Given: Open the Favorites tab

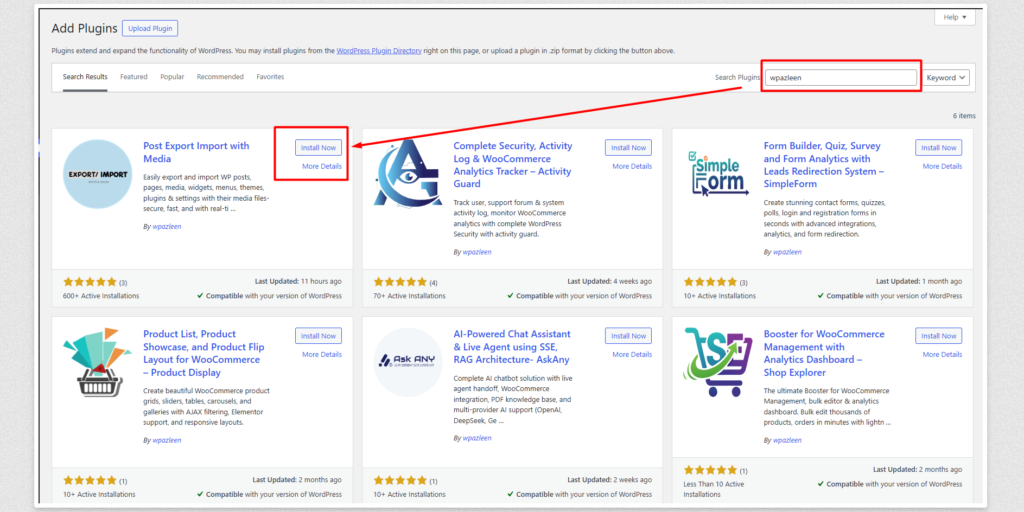Looking at the screenshot, I should point(270,77).
